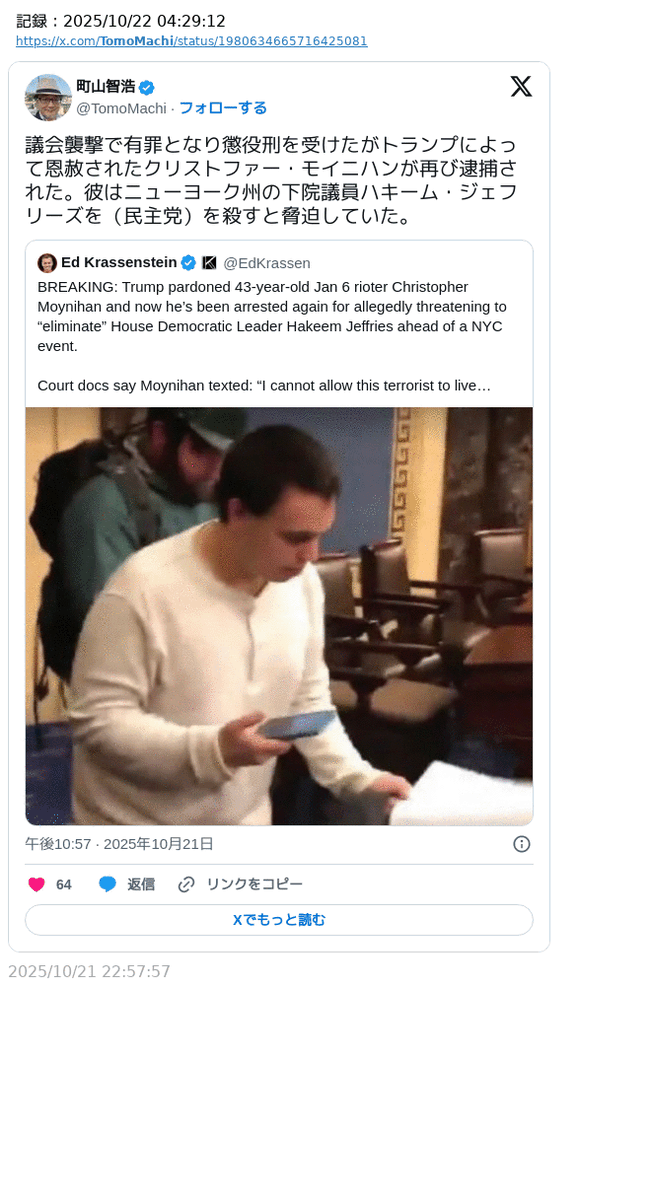Image resolution: width=651 pixels, height=1199 pixels.
Task: Click Ed Krassenstein's blue verified badge
Action: click(x=188, y=263)
